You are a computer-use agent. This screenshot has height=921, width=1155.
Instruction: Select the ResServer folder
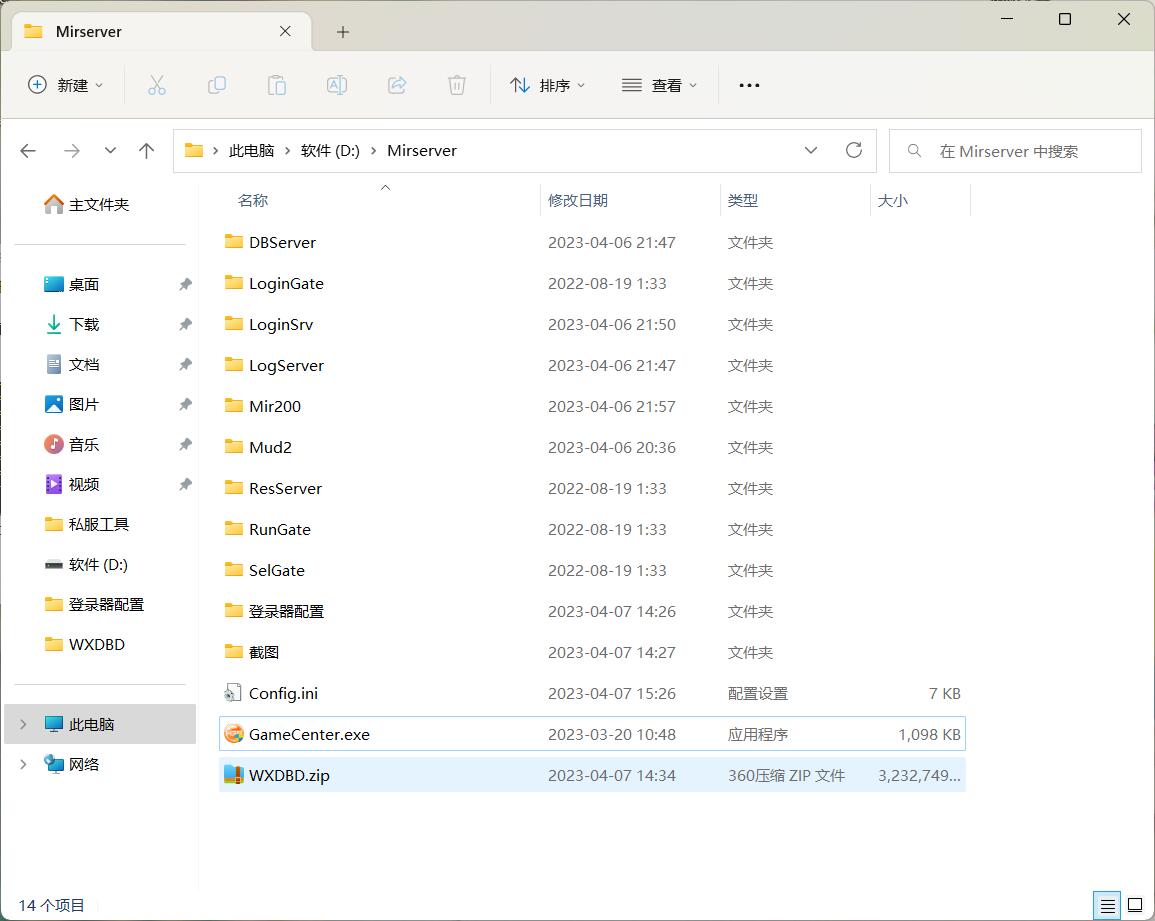tap(591, 488)
